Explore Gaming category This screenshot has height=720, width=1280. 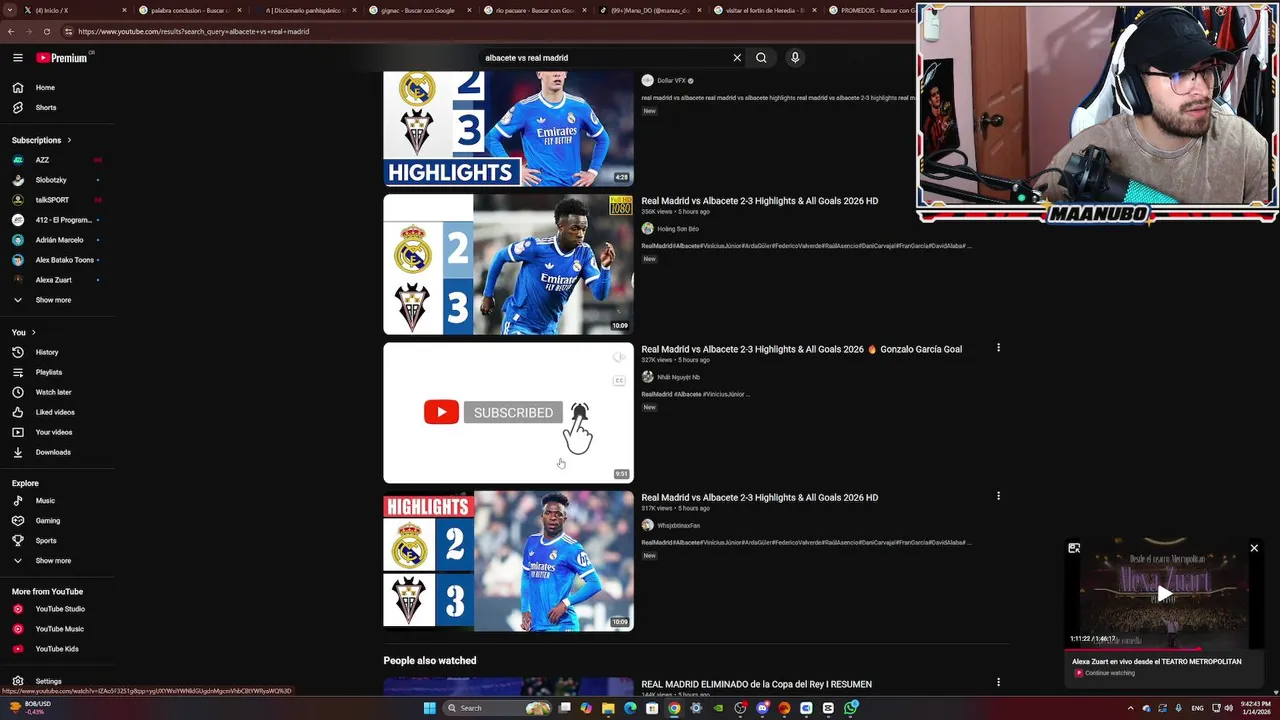point(57,520)
